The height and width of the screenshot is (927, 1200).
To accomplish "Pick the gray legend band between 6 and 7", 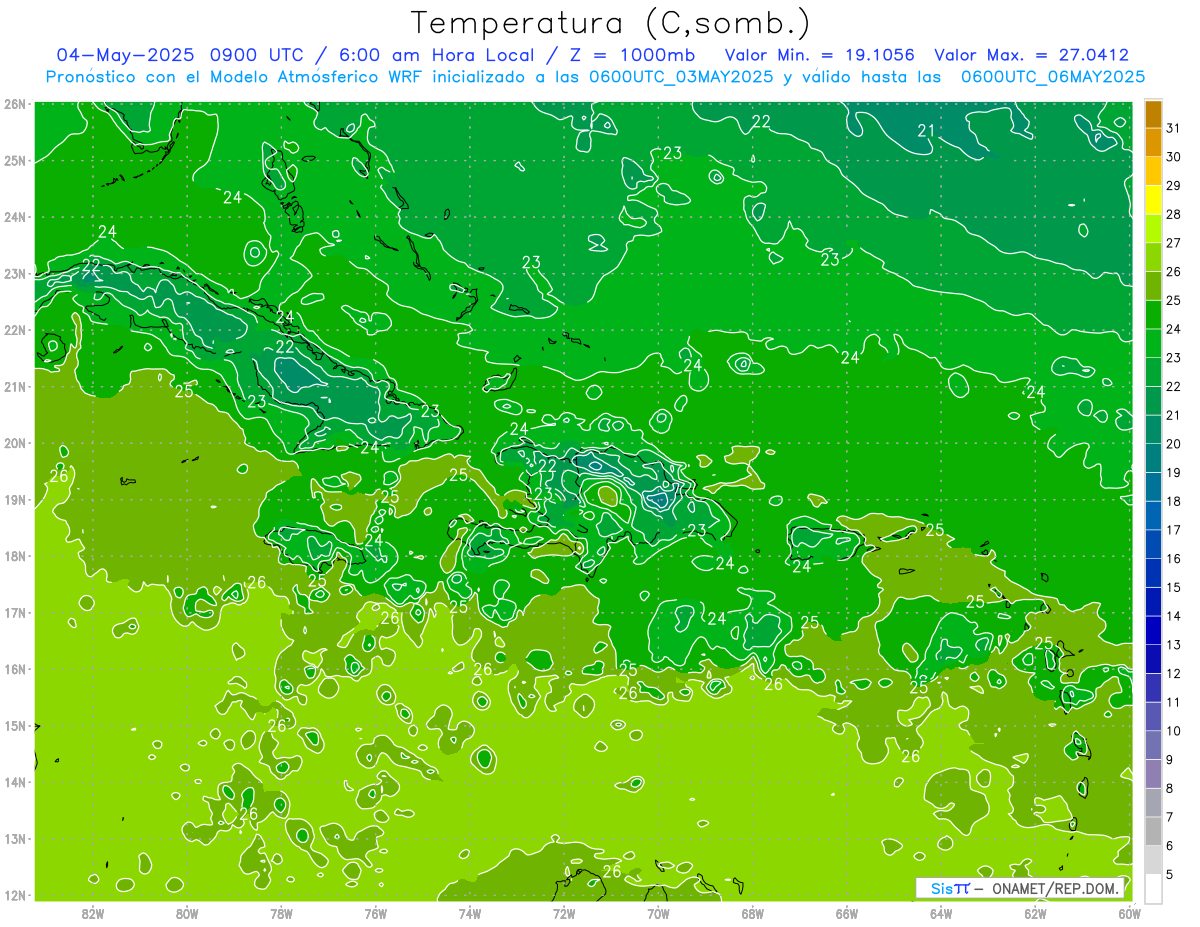I will pyautogui.click(x=1154, y=831).
